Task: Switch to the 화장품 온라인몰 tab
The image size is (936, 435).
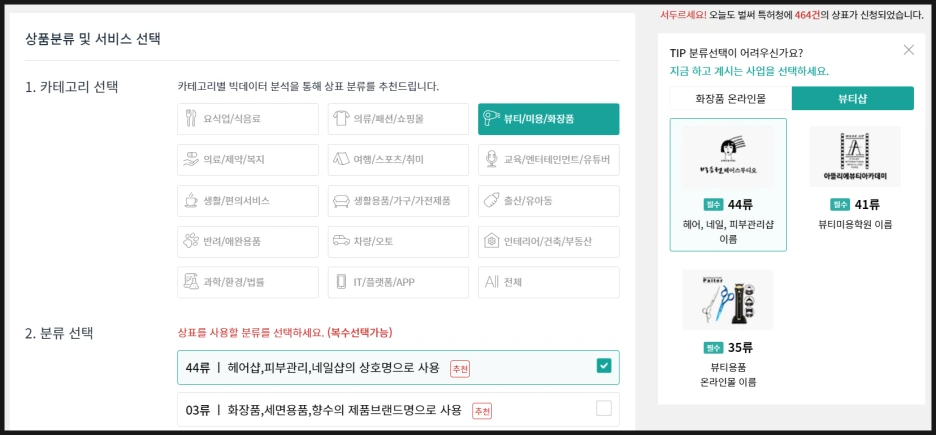Action: click(731, 99)
